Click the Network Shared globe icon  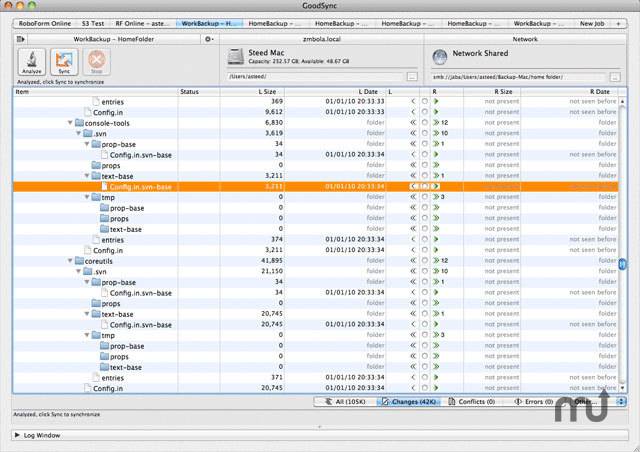pyautogui.click(x=440, y=57)
